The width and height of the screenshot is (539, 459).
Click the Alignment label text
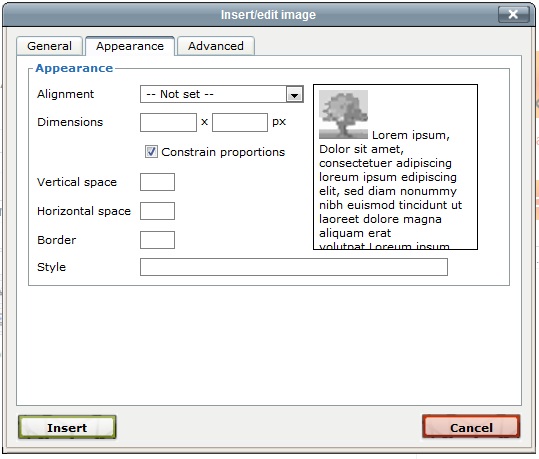pyautogui.click(x=65, y=94)
